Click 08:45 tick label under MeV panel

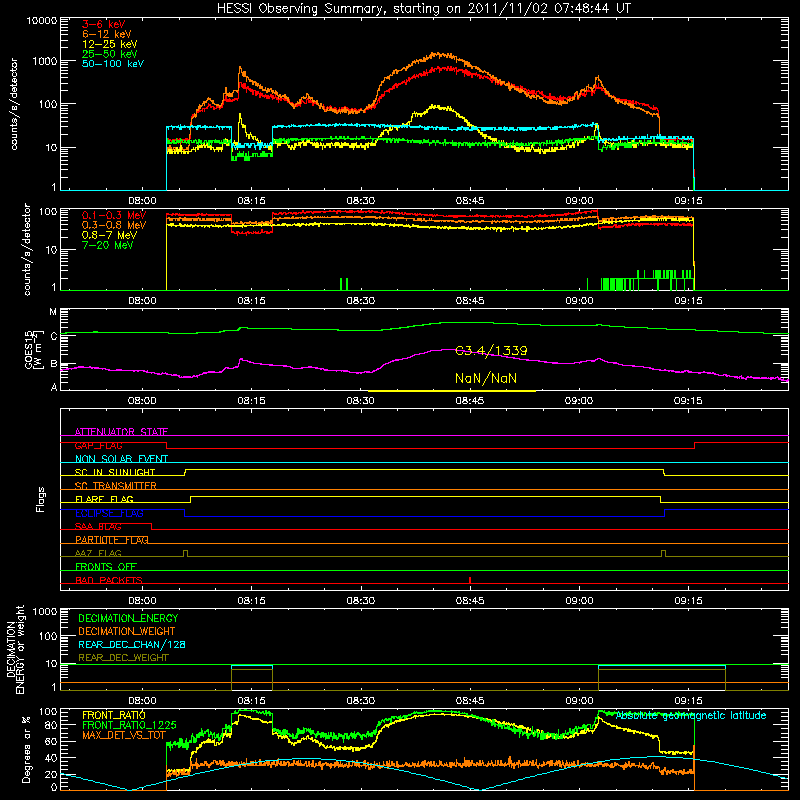(x=470, y=301)
